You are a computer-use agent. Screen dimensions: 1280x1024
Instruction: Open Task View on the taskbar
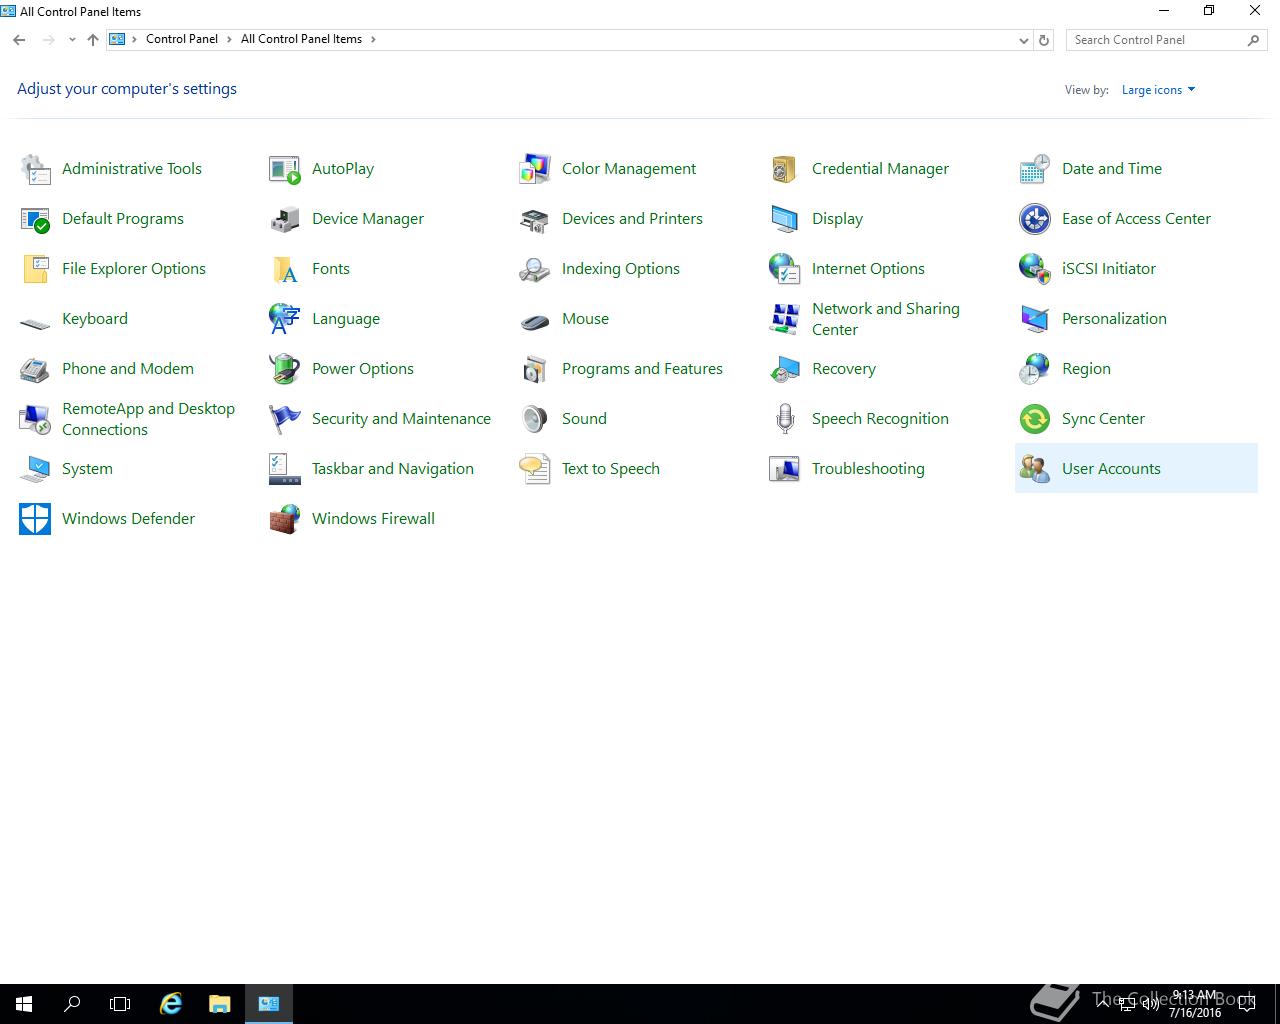120,1004
